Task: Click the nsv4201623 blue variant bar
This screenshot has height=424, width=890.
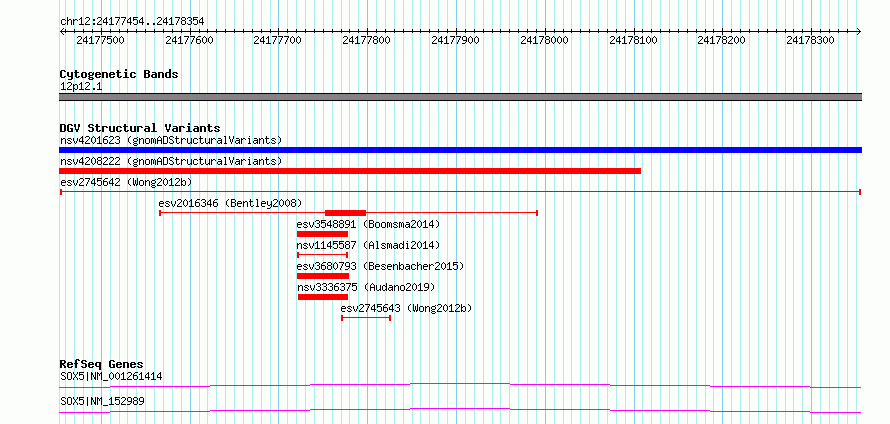Action: pyautogui.click(x=460, y=150)
